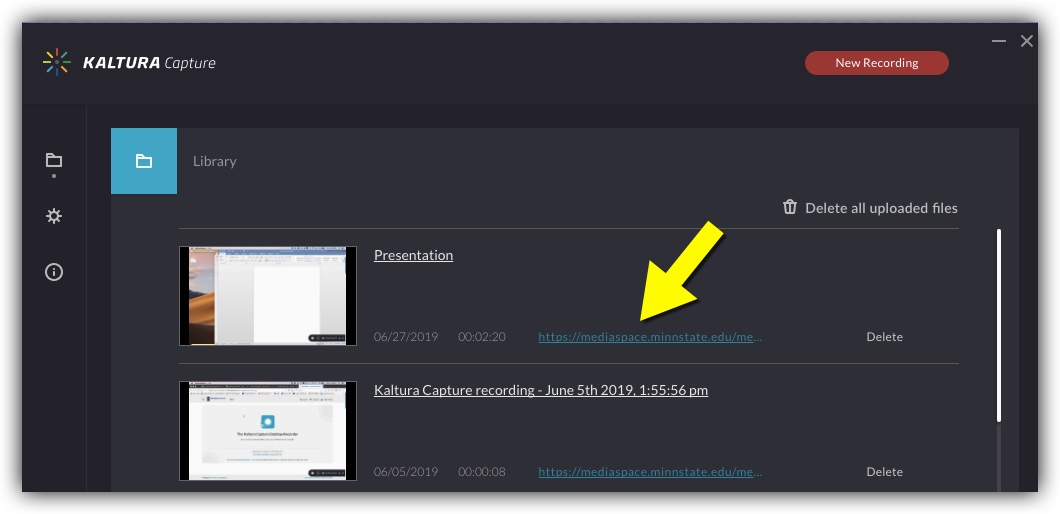The image size is (1060, 514).
Task: Delete the June 5th recording
Action: [x=884, y=472]
